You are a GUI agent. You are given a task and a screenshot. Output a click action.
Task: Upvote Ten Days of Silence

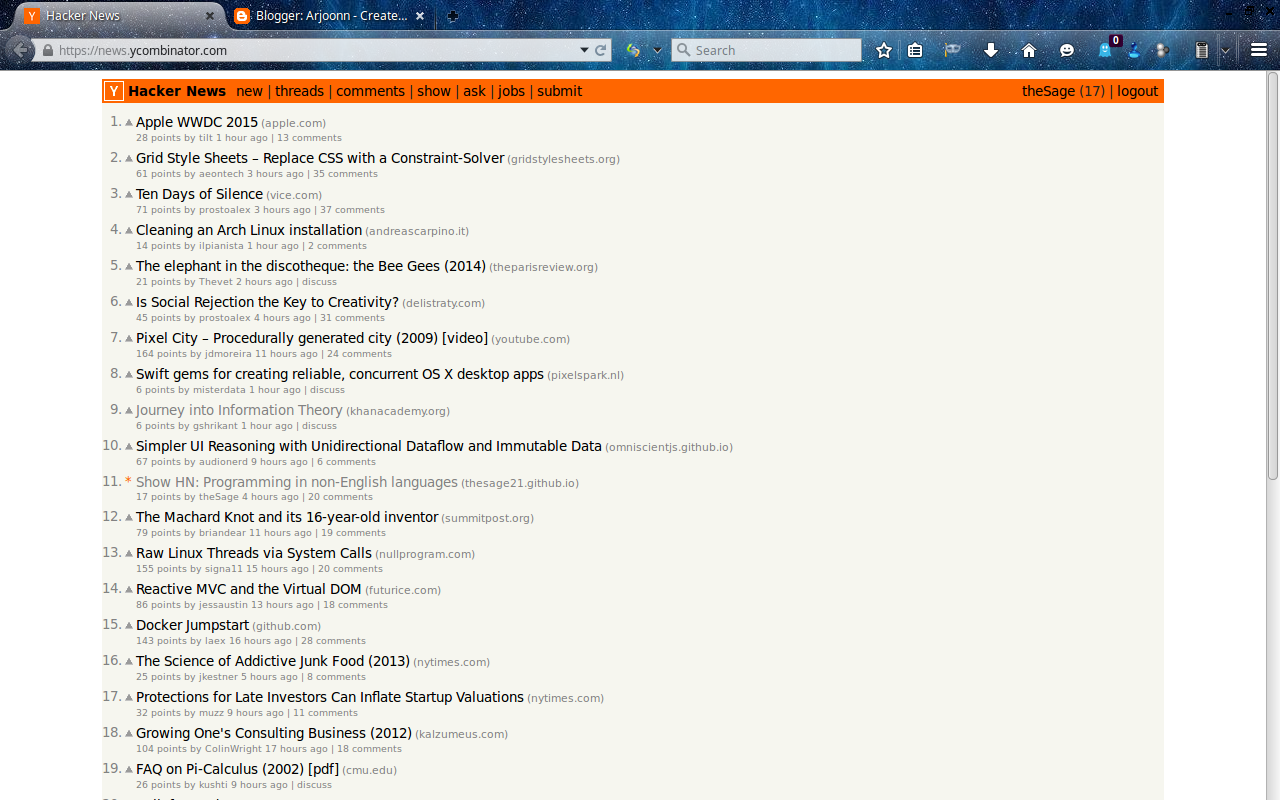click(x=129, y=194)
